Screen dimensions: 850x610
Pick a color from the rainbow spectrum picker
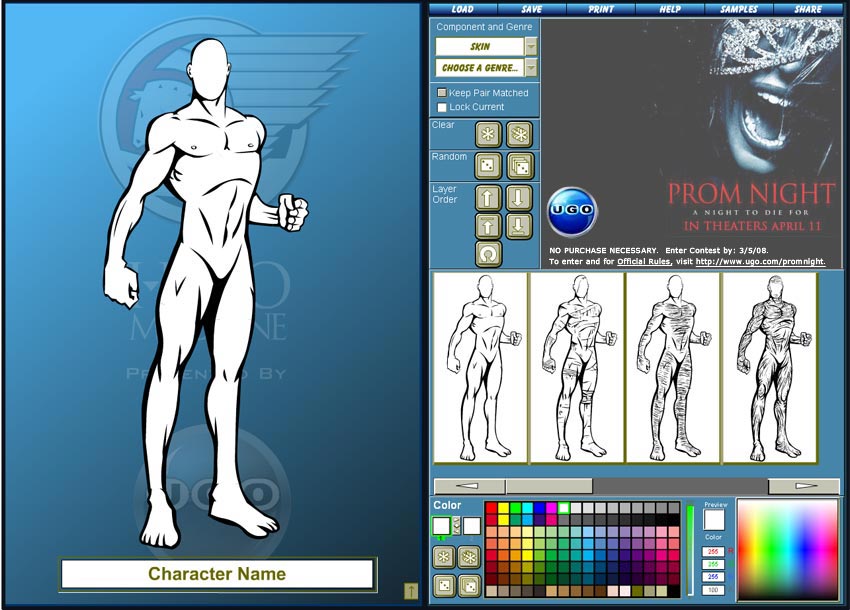coord(787,549)
